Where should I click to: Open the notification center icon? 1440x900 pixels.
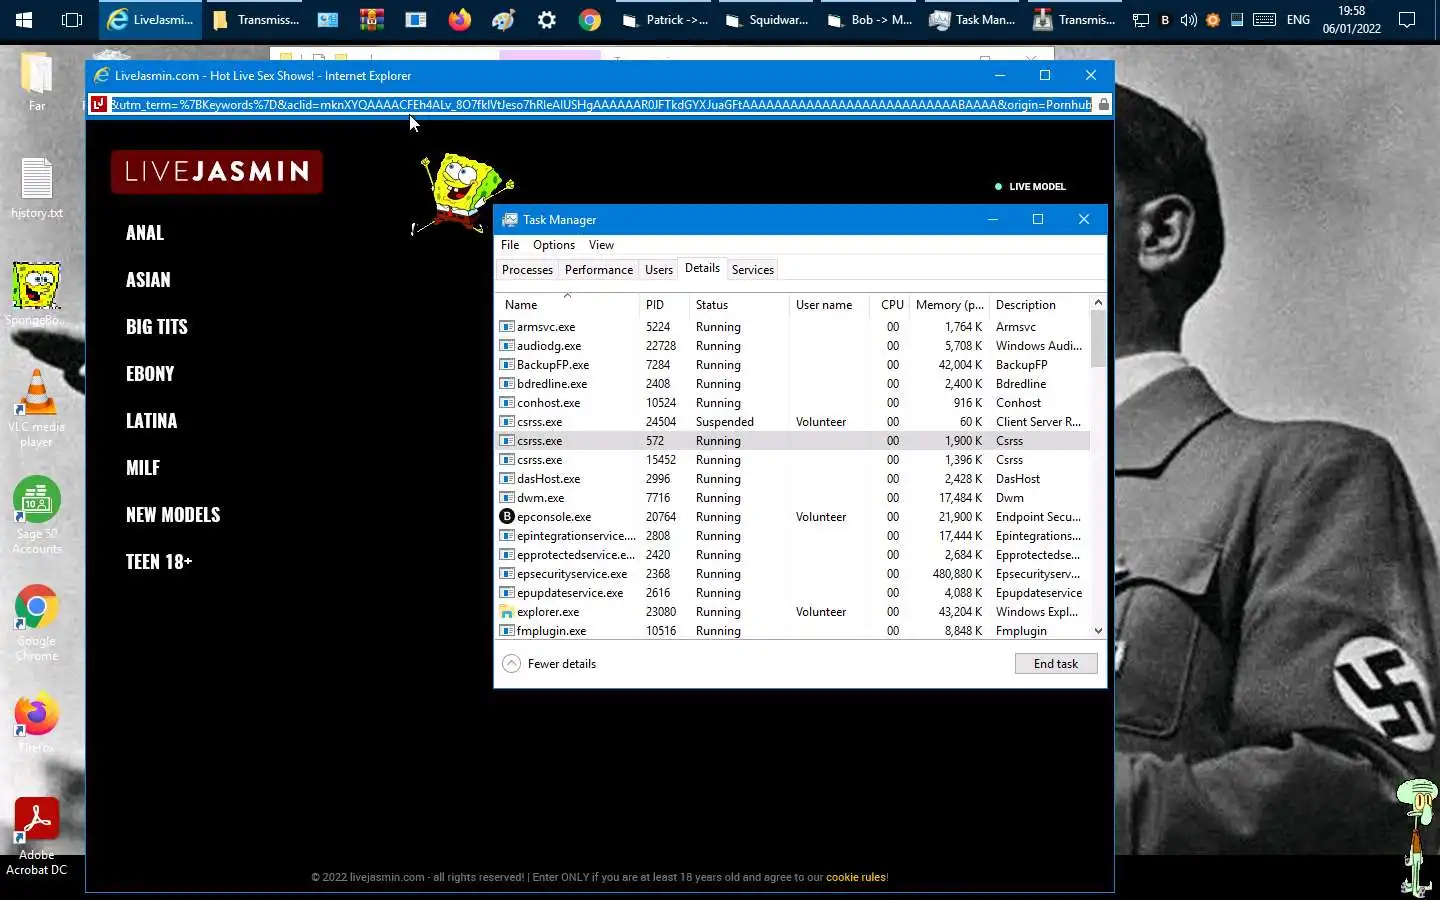pyautogui.click(x=1406, y=19)
